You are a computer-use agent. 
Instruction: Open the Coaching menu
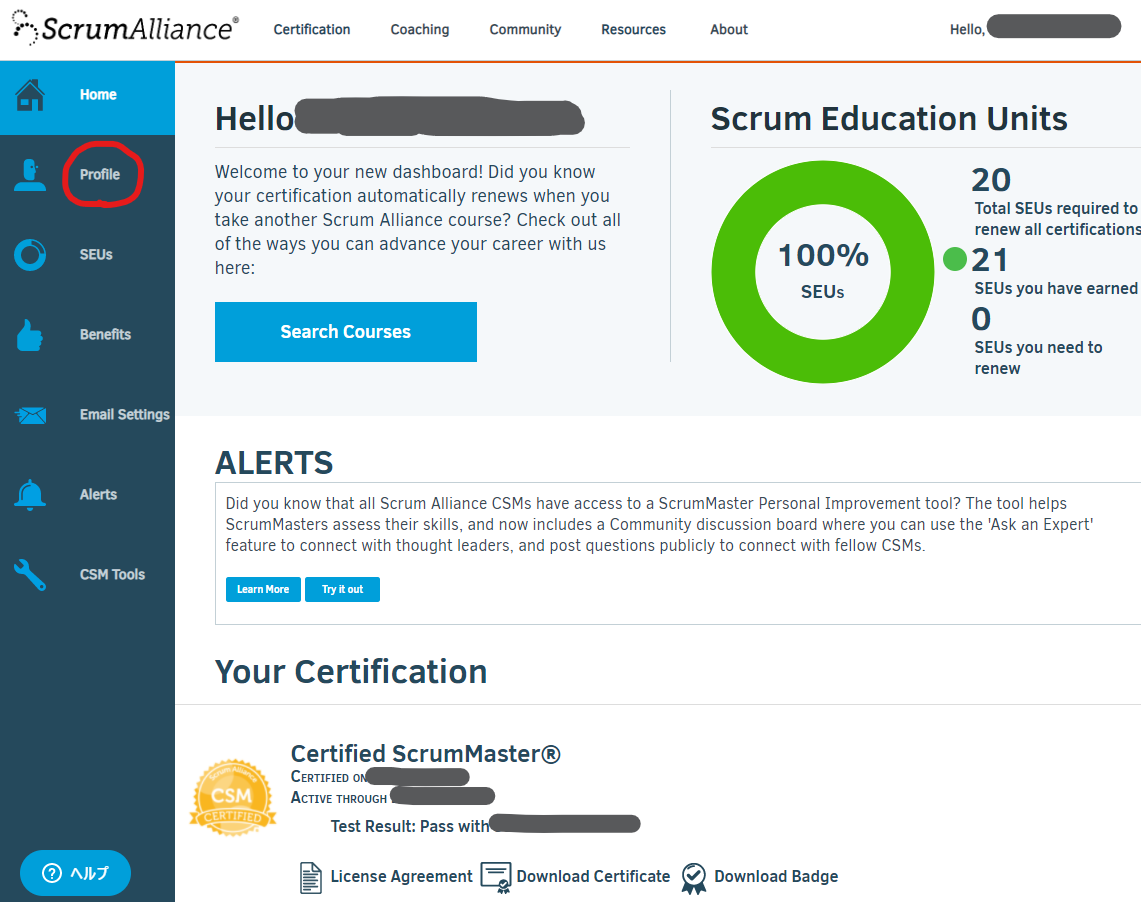(x=420, y=29)
